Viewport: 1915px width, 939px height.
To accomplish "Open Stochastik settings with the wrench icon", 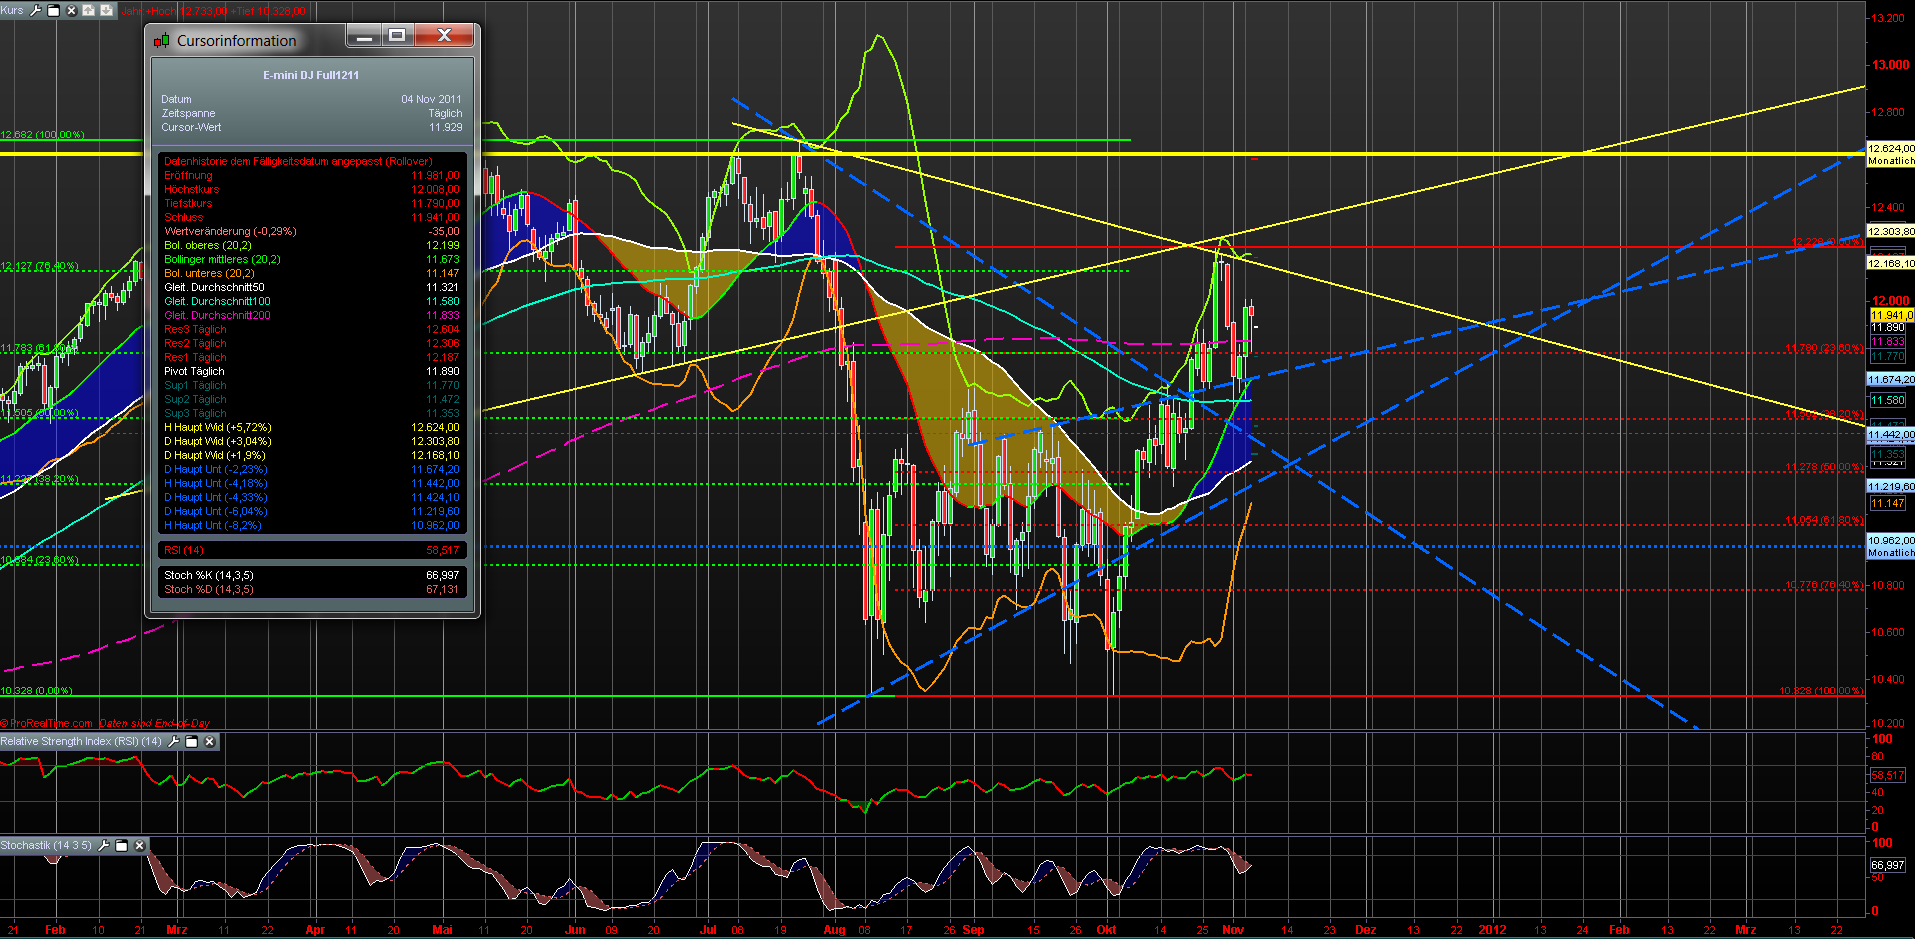I will [104, 845].
